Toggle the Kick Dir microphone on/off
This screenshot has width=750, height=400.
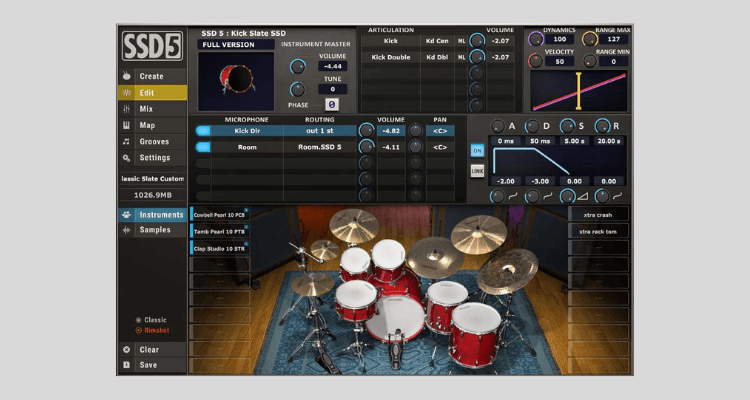[x=203, y=131]
